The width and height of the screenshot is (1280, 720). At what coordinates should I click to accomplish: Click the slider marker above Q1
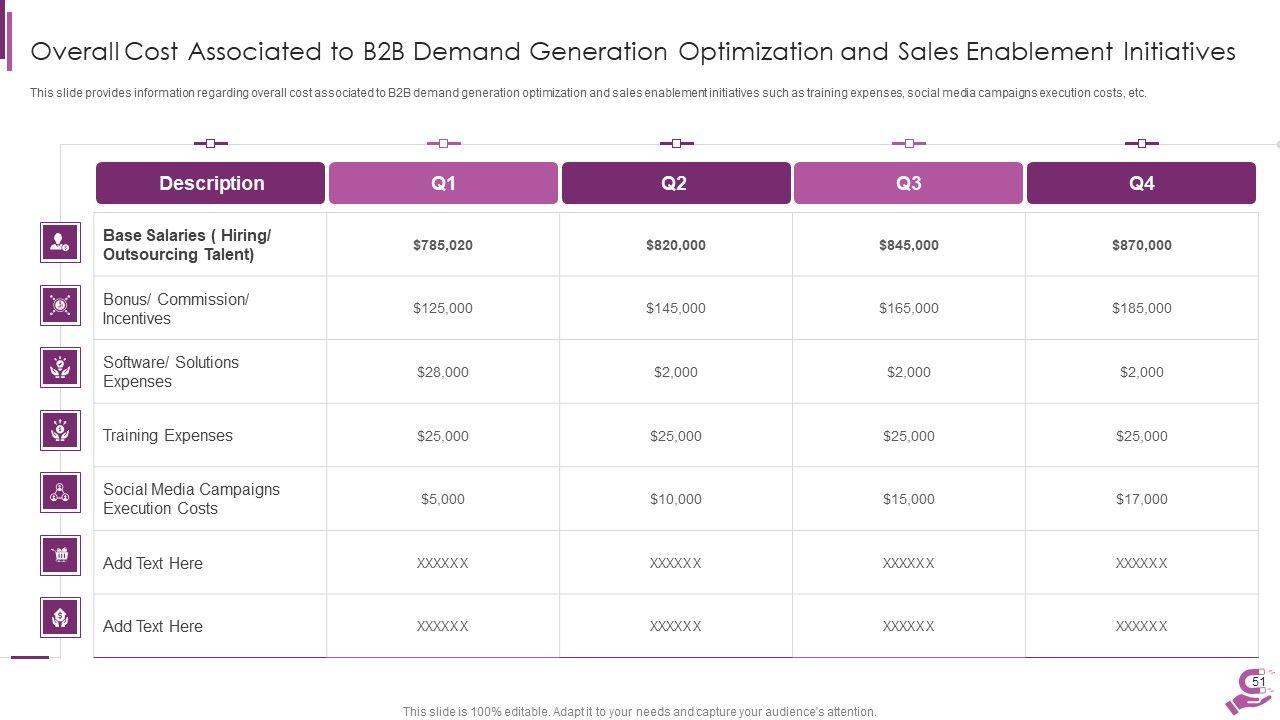[444, 144]
